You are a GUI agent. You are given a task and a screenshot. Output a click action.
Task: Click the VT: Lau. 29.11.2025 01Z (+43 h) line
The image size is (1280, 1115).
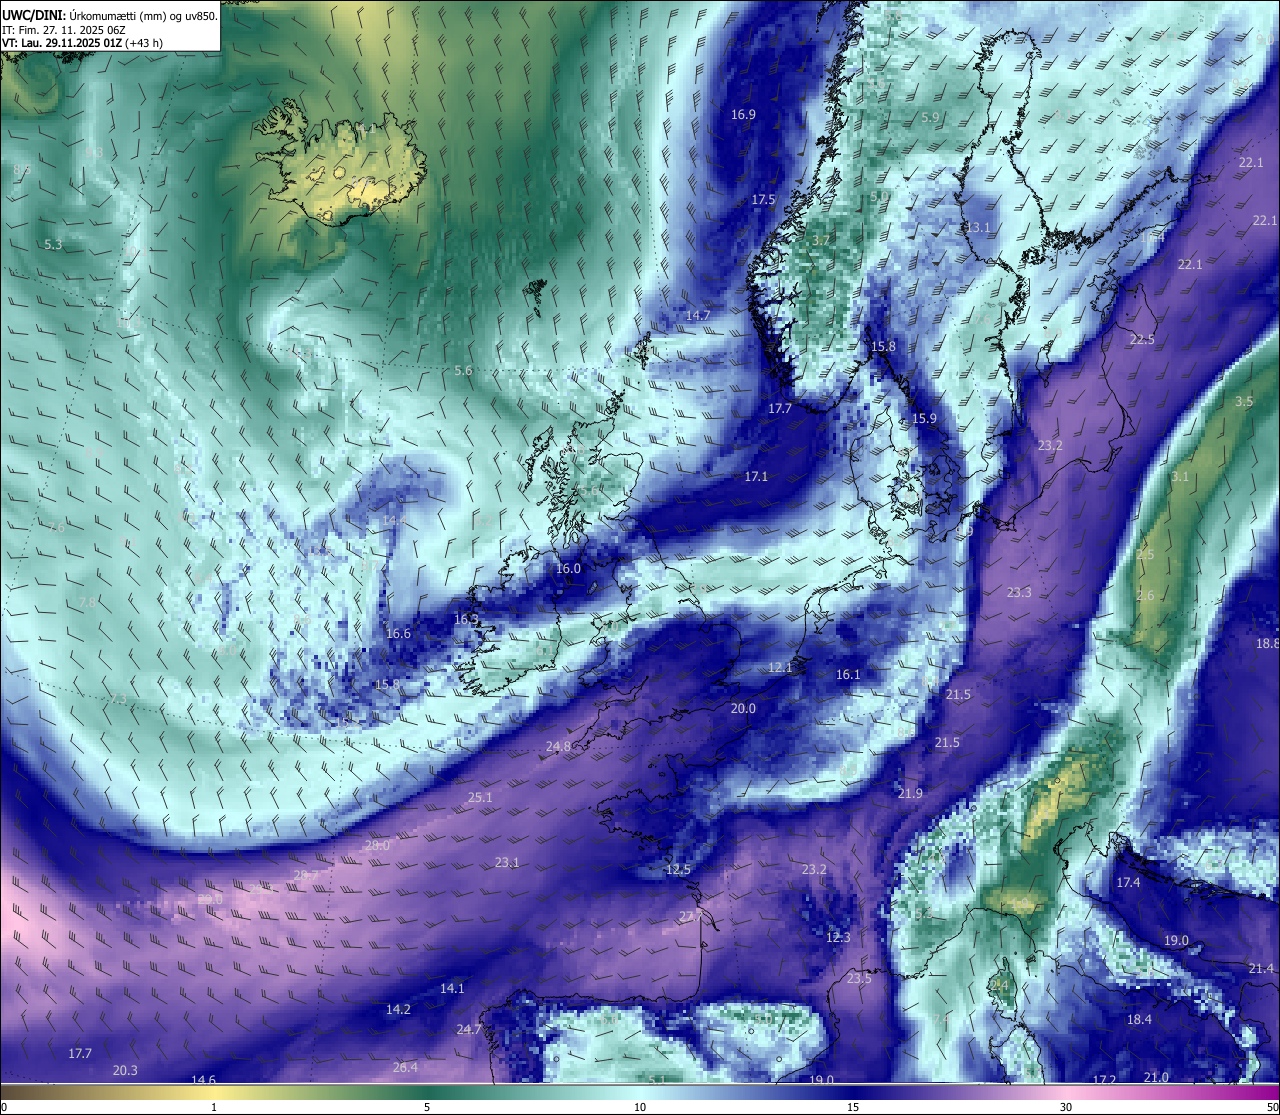[83, 43]
